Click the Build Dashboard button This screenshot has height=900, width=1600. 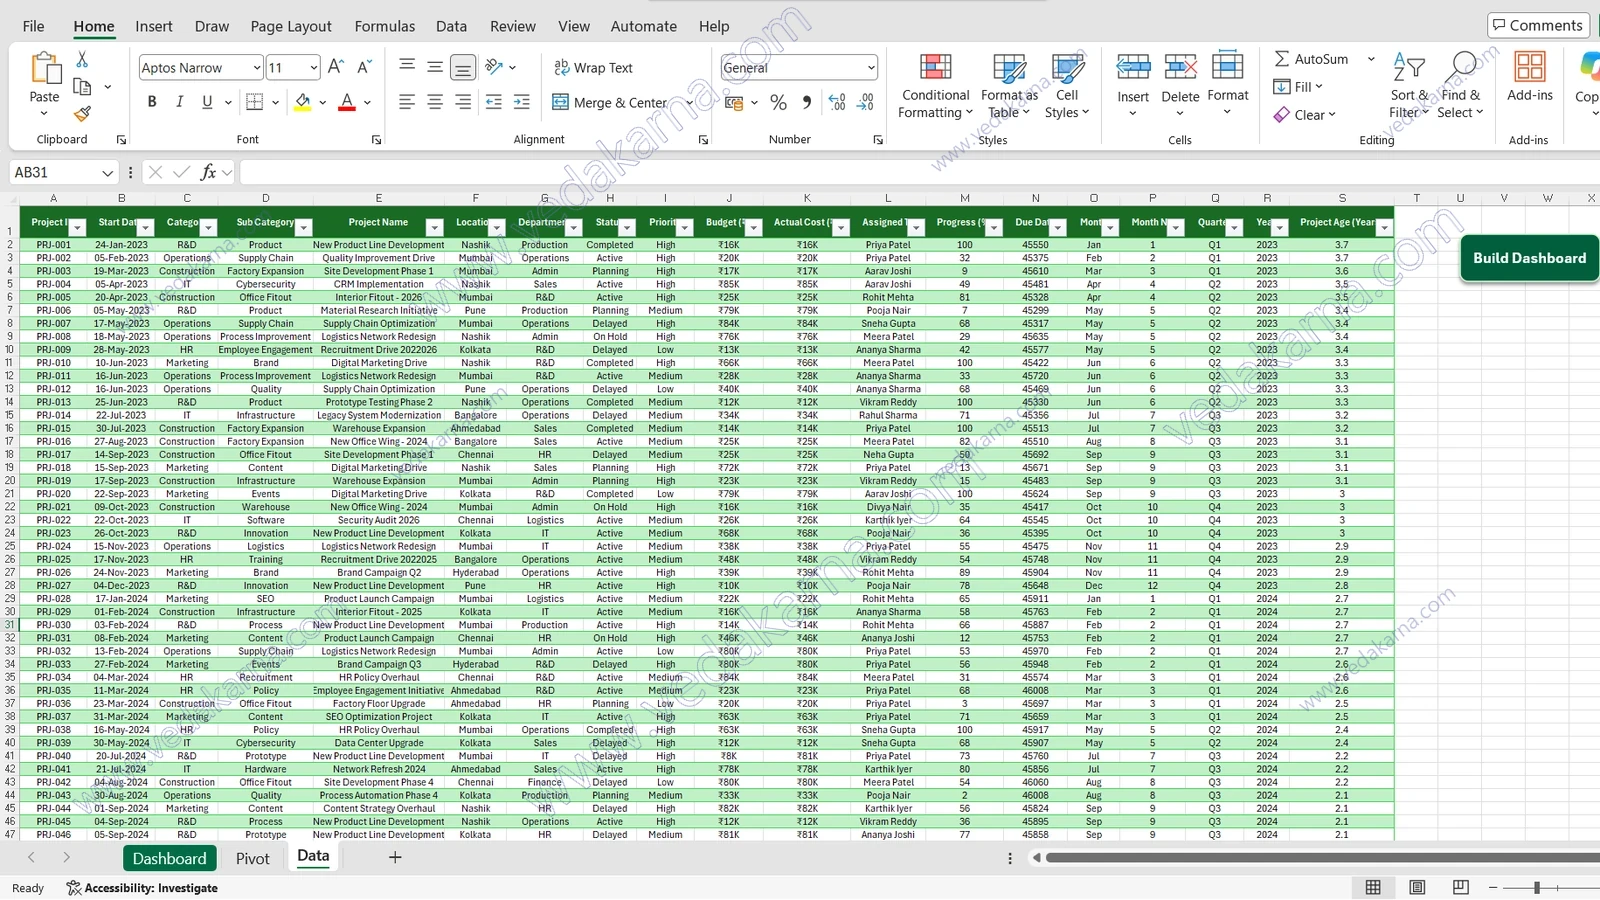tap(1529, 258)
